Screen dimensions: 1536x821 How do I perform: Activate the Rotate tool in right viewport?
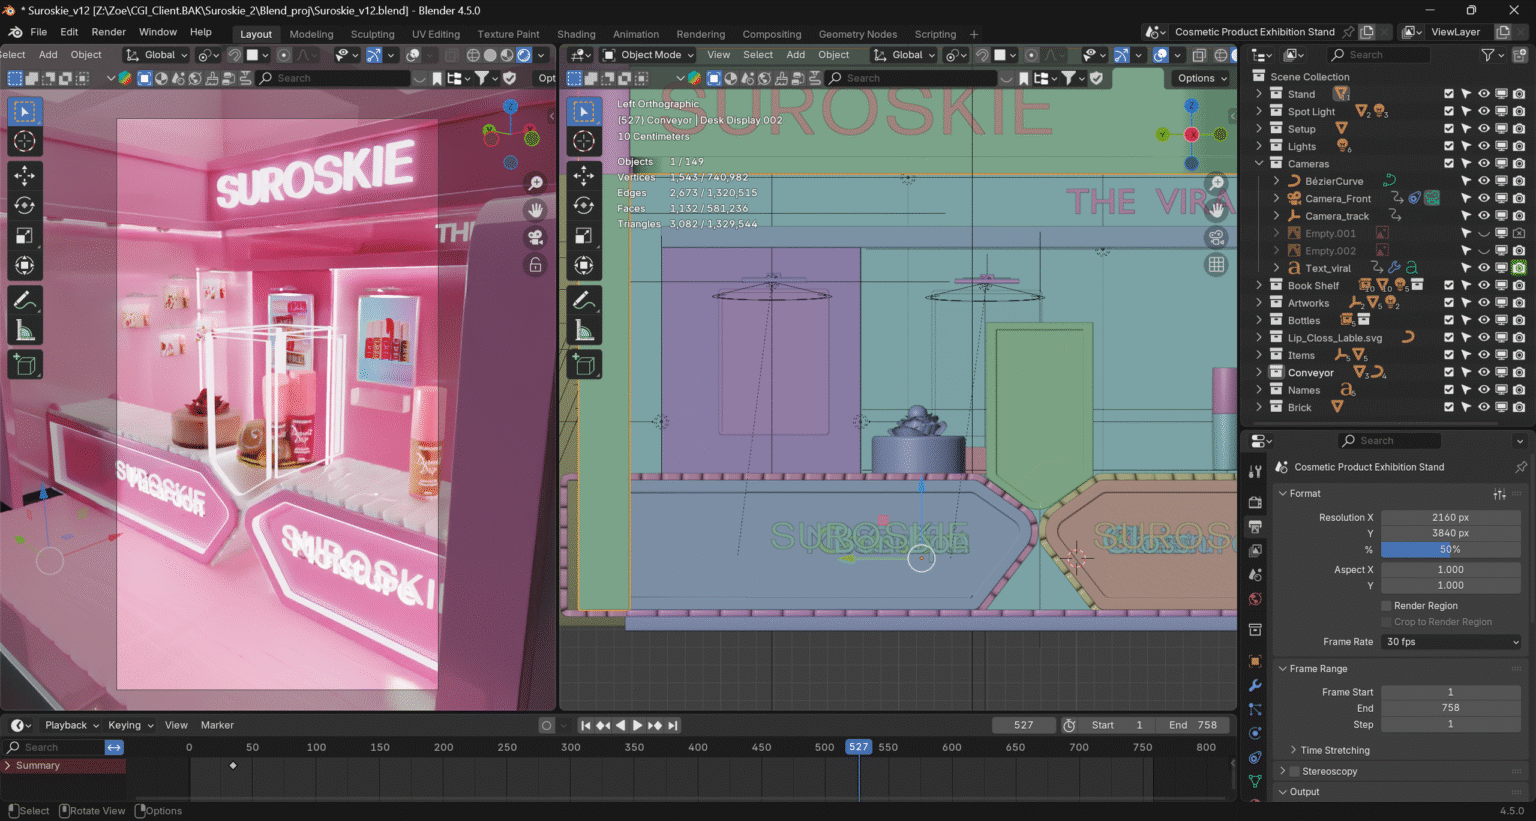pos(584,206)
